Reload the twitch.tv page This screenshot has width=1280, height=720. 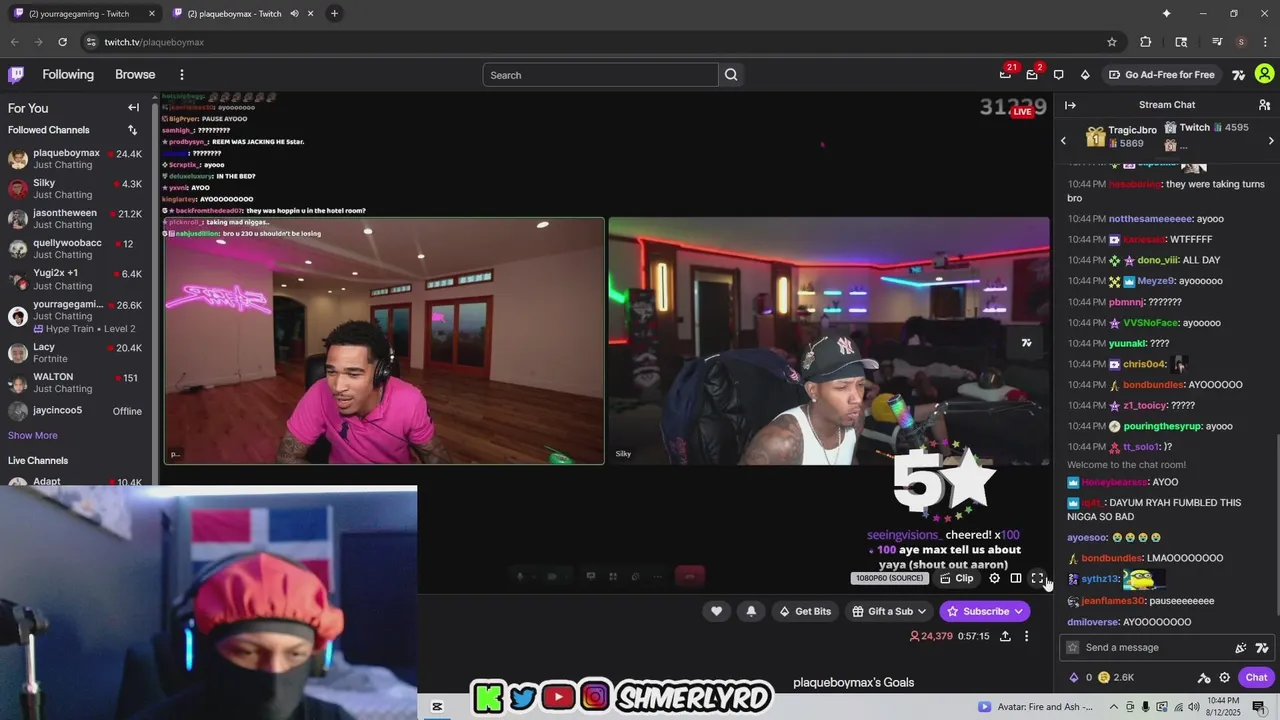point(62,42)
